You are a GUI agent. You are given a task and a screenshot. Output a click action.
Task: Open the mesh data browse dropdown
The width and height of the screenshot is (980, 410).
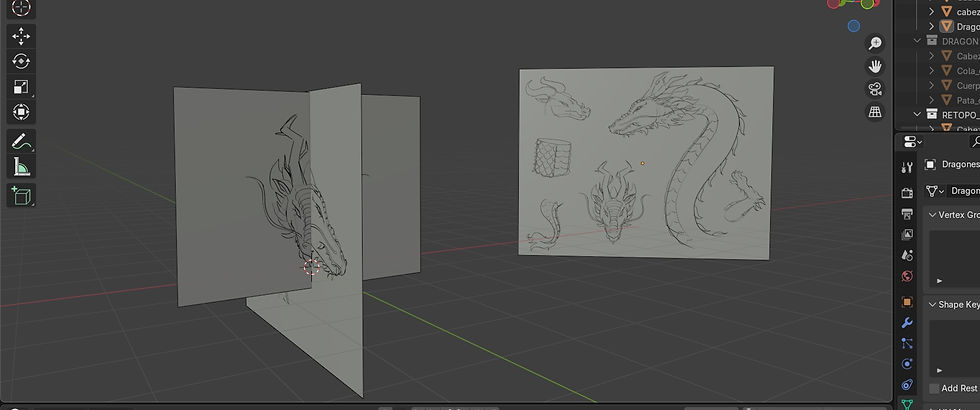935,191
